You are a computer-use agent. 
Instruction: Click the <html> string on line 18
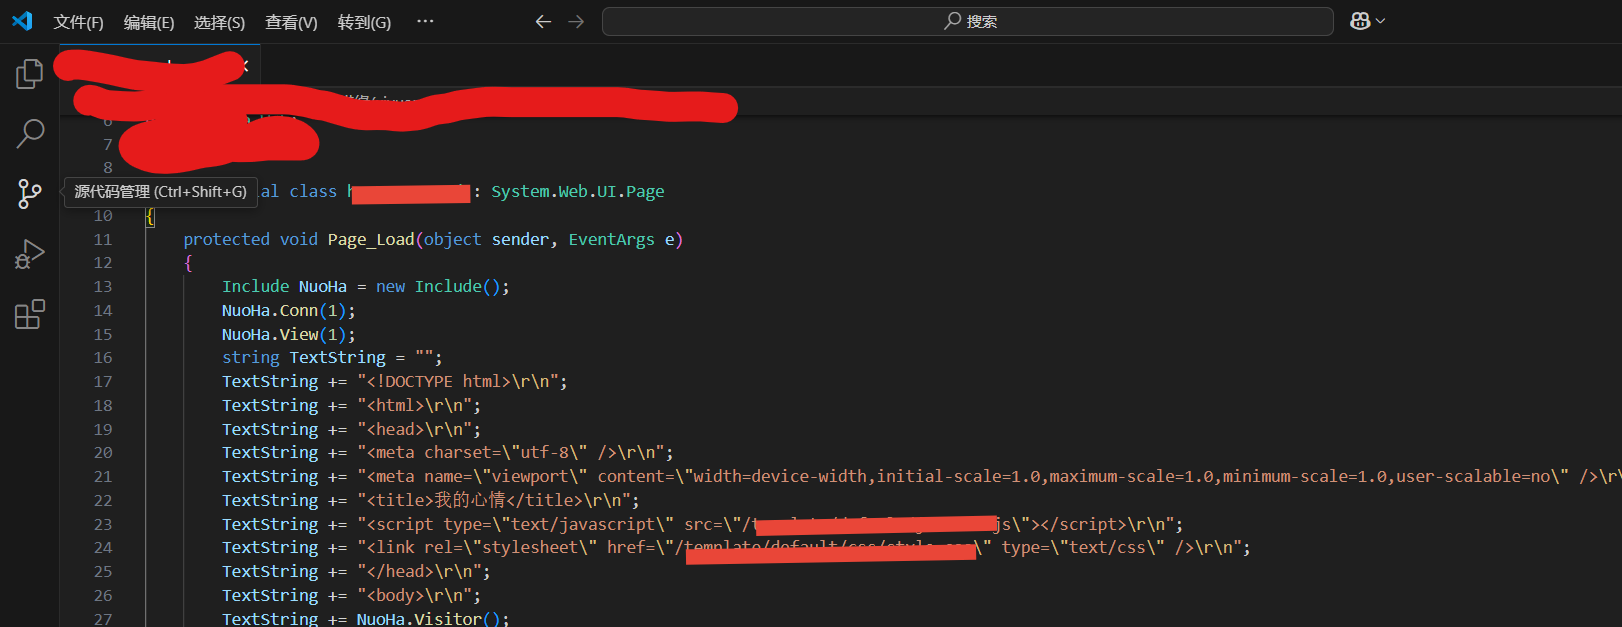click(x=414, y=405)
